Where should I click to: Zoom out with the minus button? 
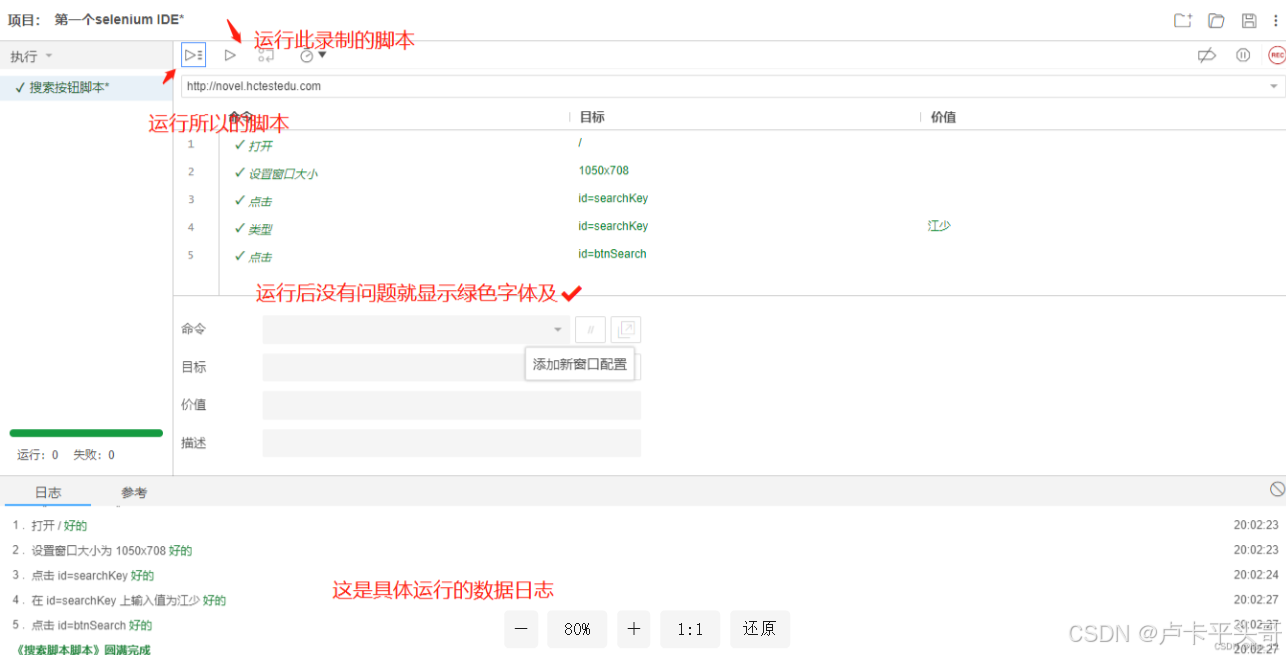click(x=520, y=629)
